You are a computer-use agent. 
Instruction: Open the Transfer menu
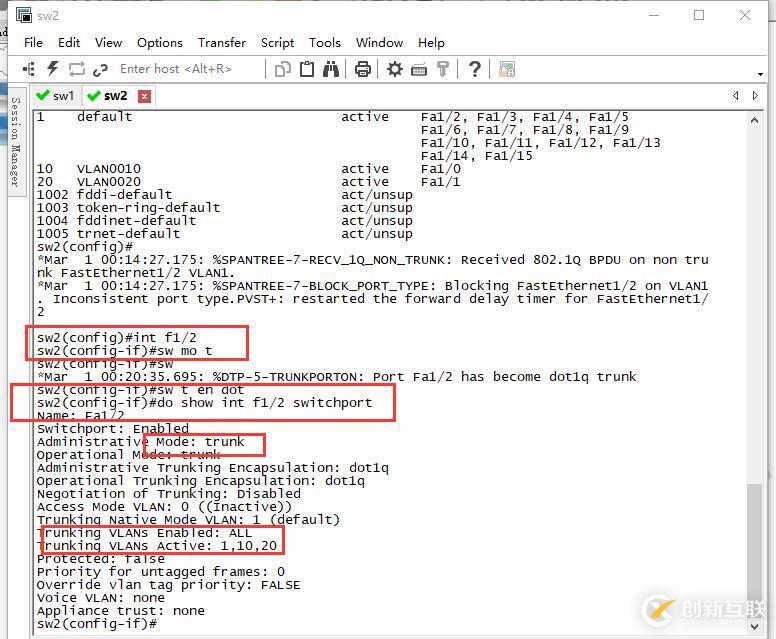(222, 43)
